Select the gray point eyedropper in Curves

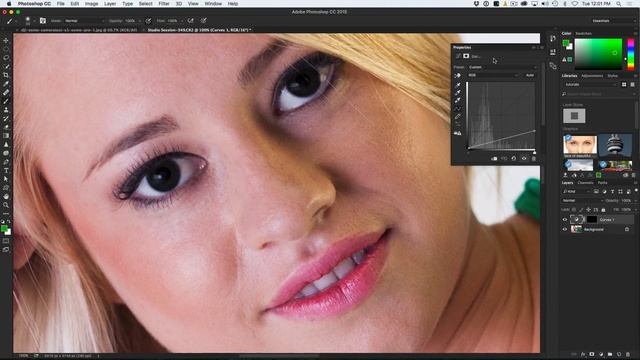pyautogui.click(x=458, y=93)
